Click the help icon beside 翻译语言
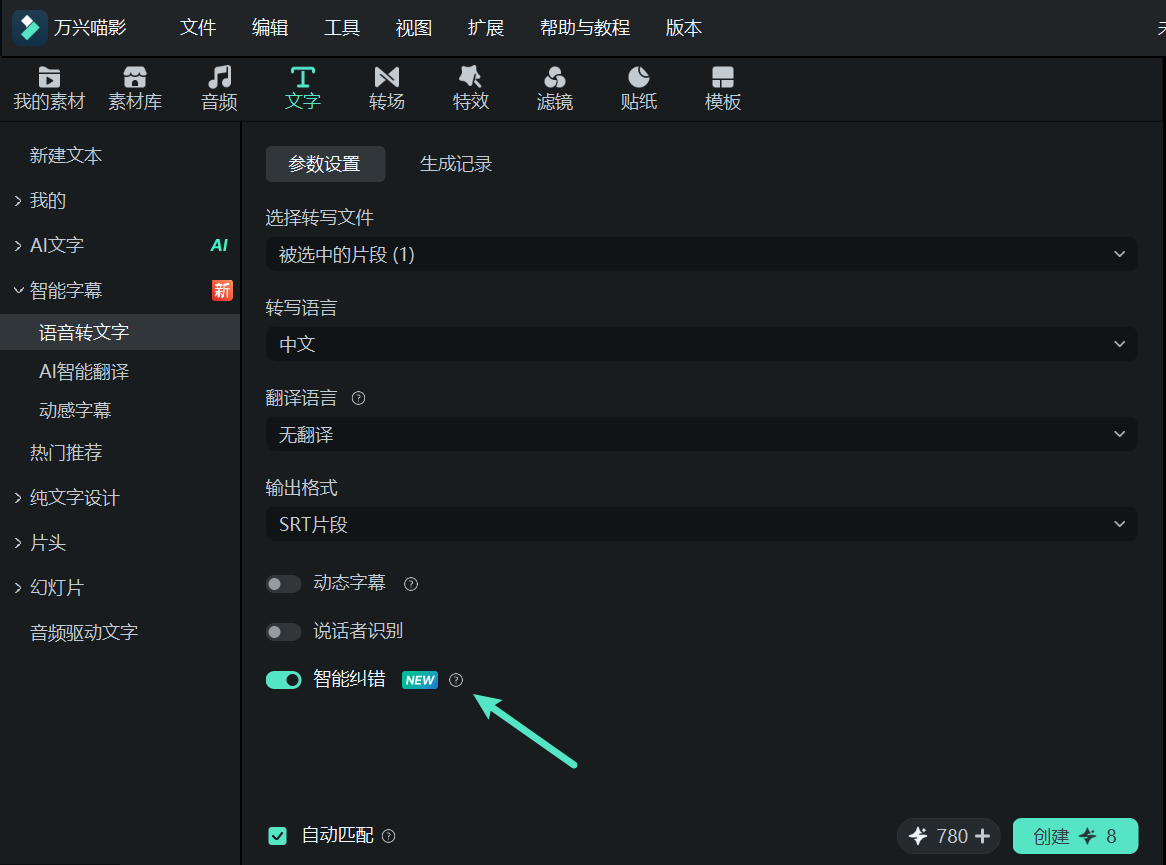The image size is (1166, 865). 358,399
